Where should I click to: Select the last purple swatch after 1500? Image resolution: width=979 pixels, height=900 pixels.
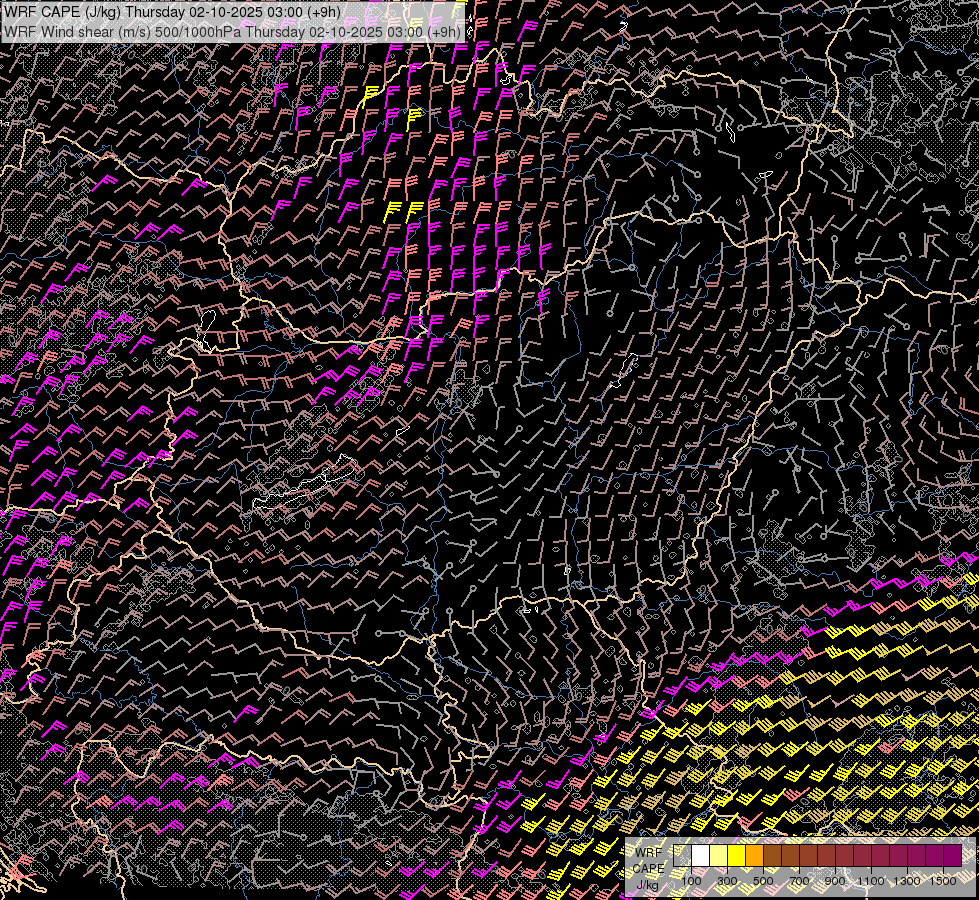coord(952,856)
